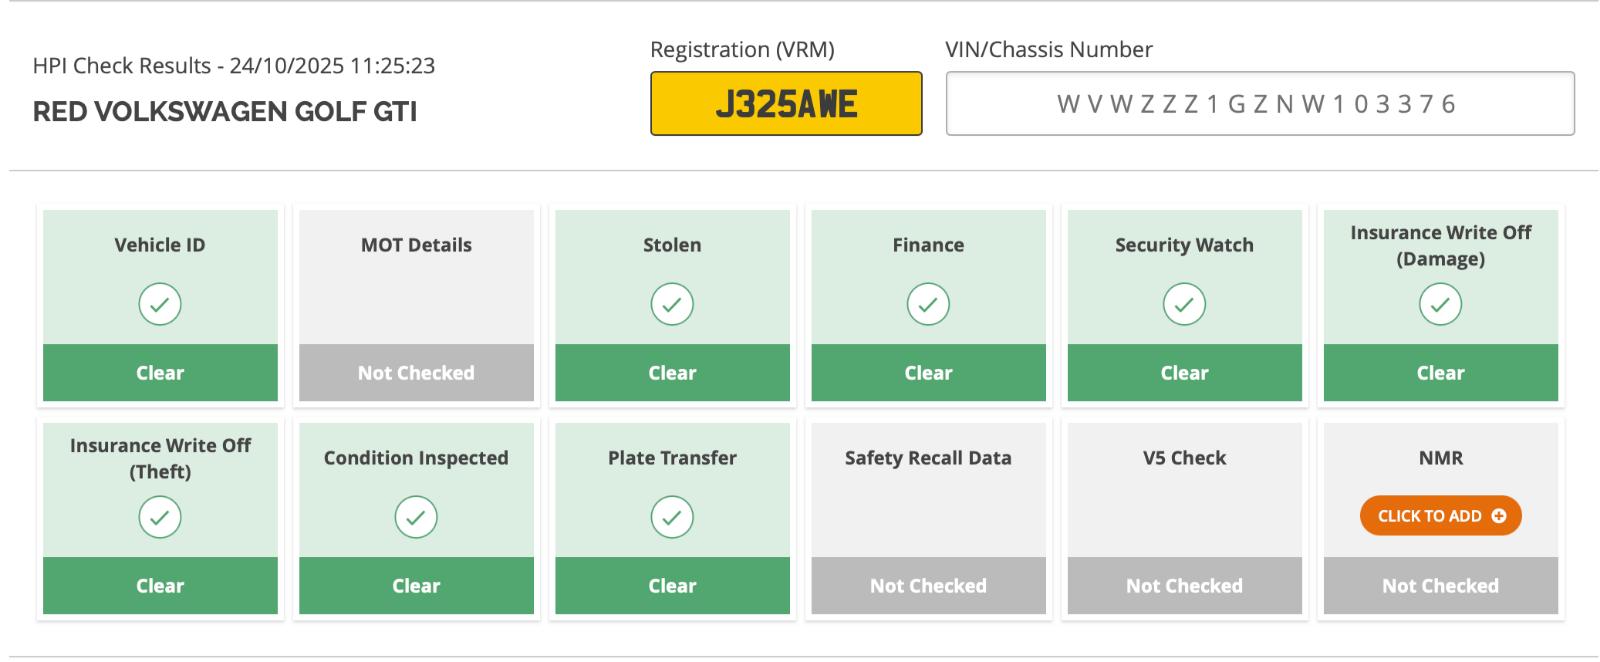Screen dimensions: 1600x662
Task: Click the Condition Inspected checkmark icon
Action: (416, 517)
